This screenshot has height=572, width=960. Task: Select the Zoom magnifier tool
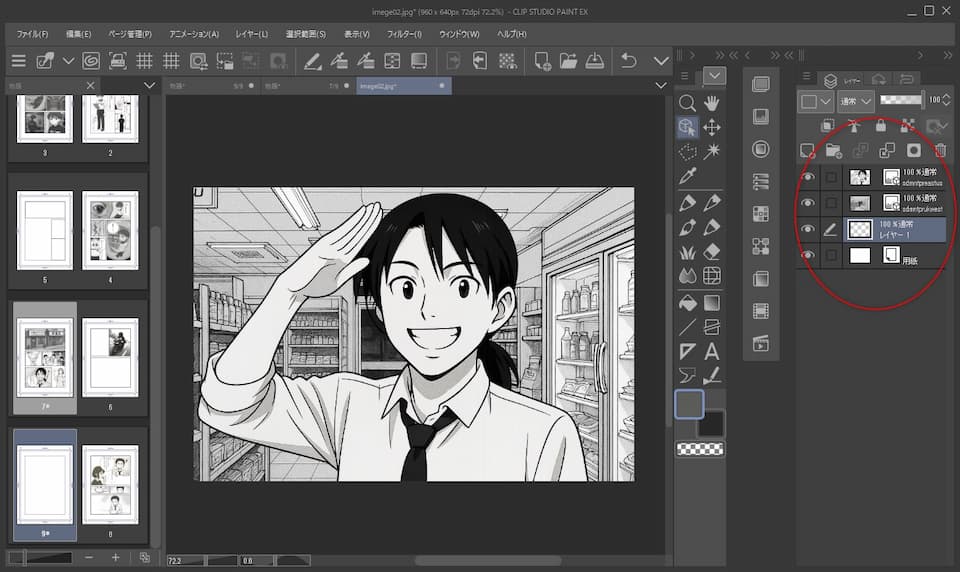tap(687, 103)
